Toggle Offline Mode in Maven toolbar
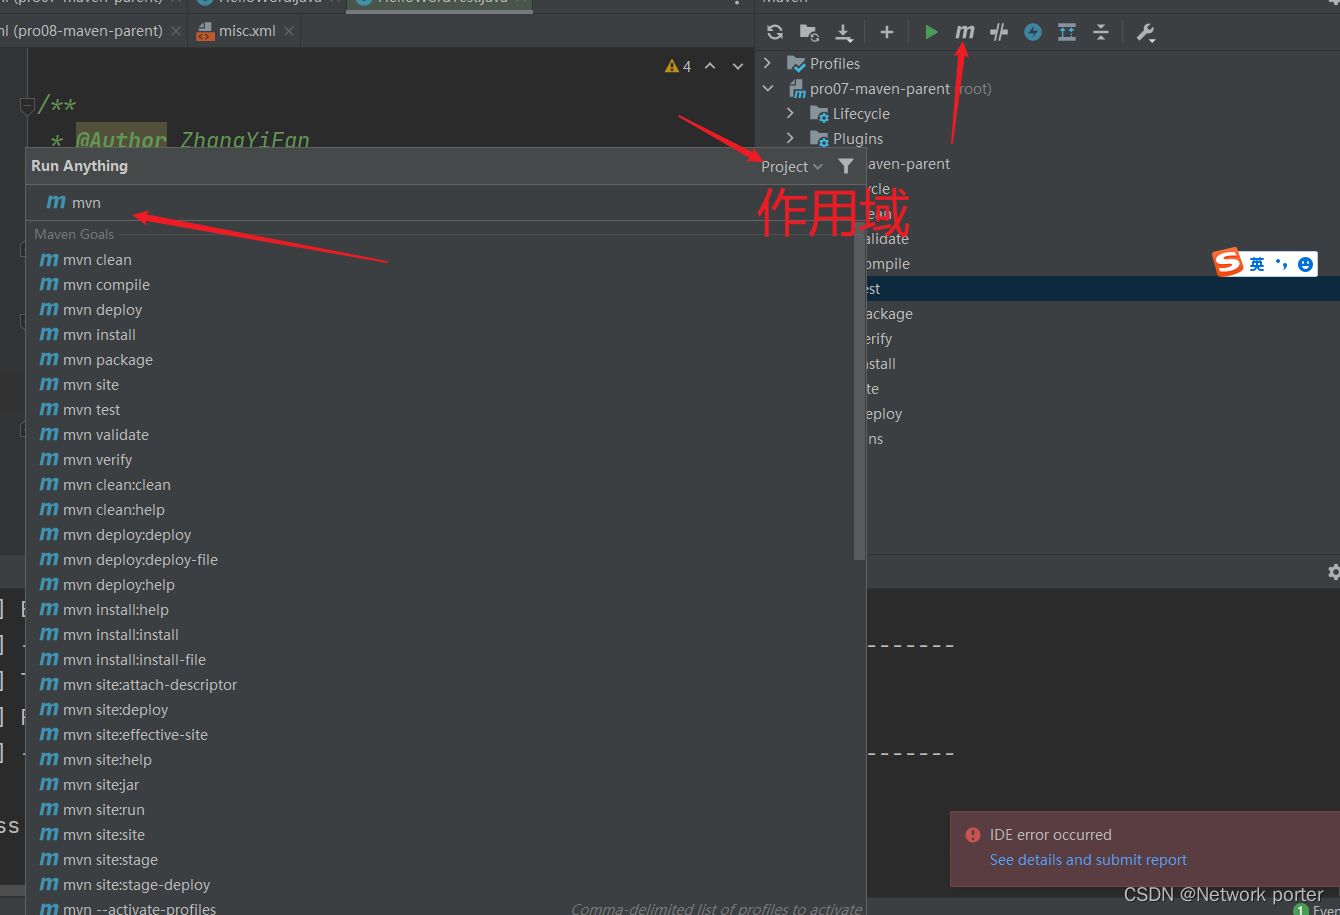Screen dimensions: 1340x915 tap(998, 32)
